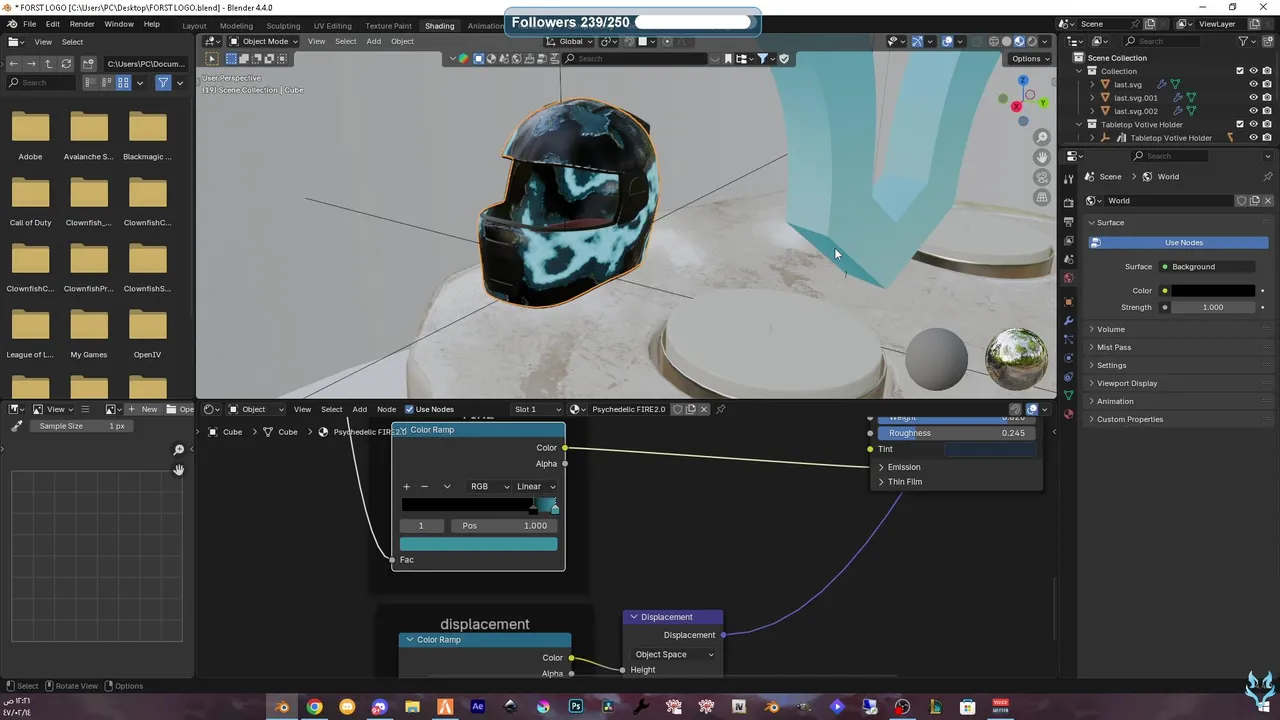Pin the node editor material (pin icon)
The image size is (1280, 720).
720,409
